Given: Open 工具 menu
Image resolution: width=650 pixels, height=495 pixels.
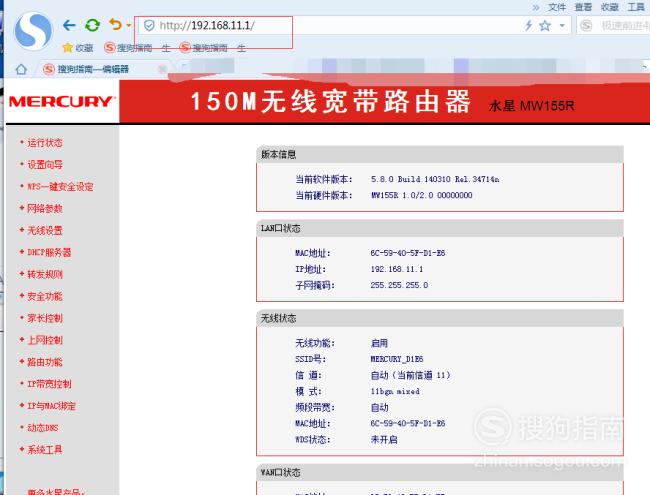Looking at the screenshot, I should coord(636,7).
